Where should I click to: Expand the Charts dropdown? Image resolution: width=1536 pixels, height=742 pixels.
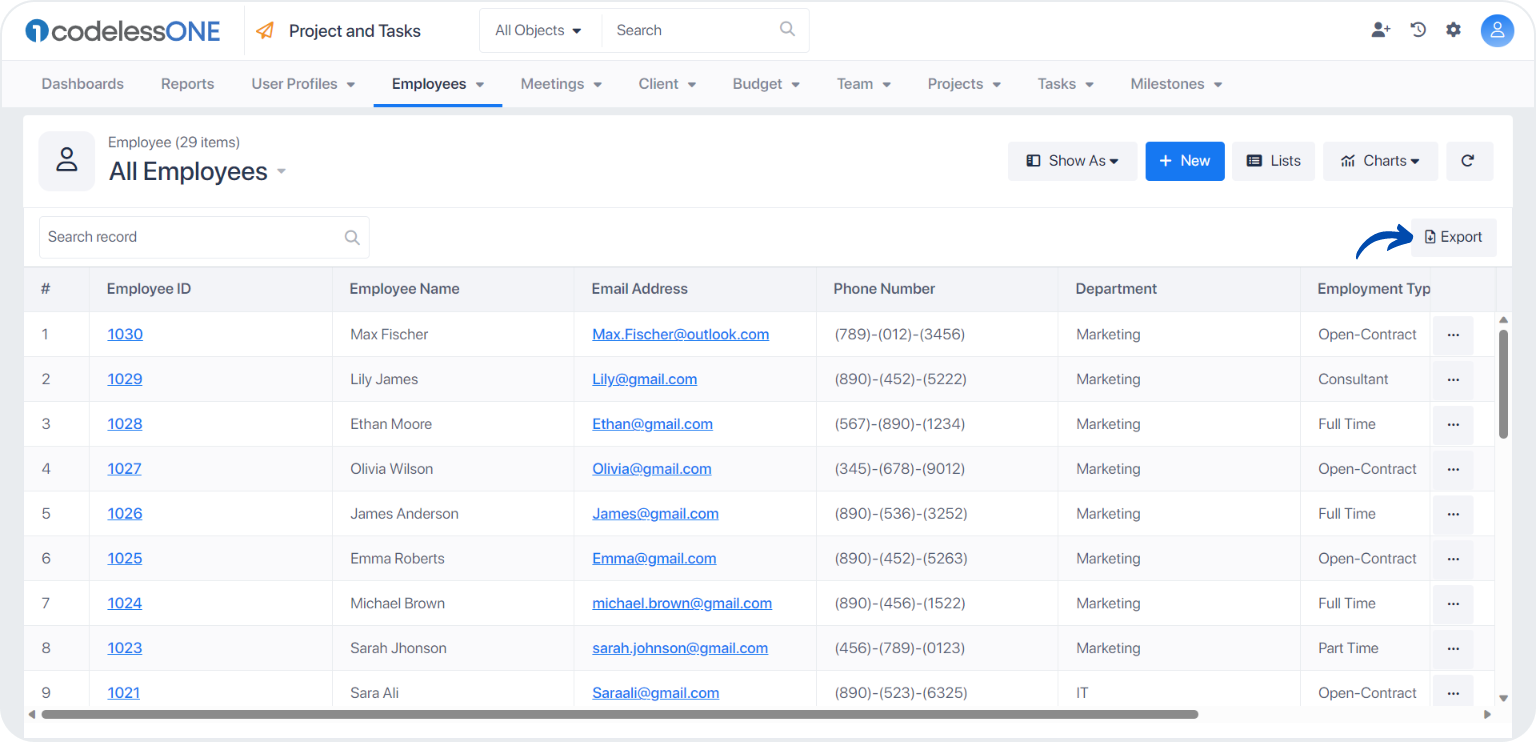(x=1380, y=161)
